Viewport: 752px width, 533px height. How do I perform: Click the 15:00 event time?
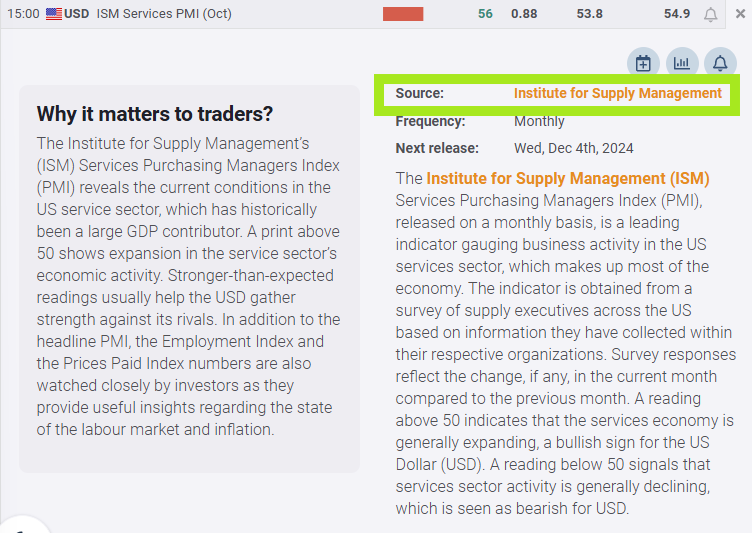pos(23,14)
